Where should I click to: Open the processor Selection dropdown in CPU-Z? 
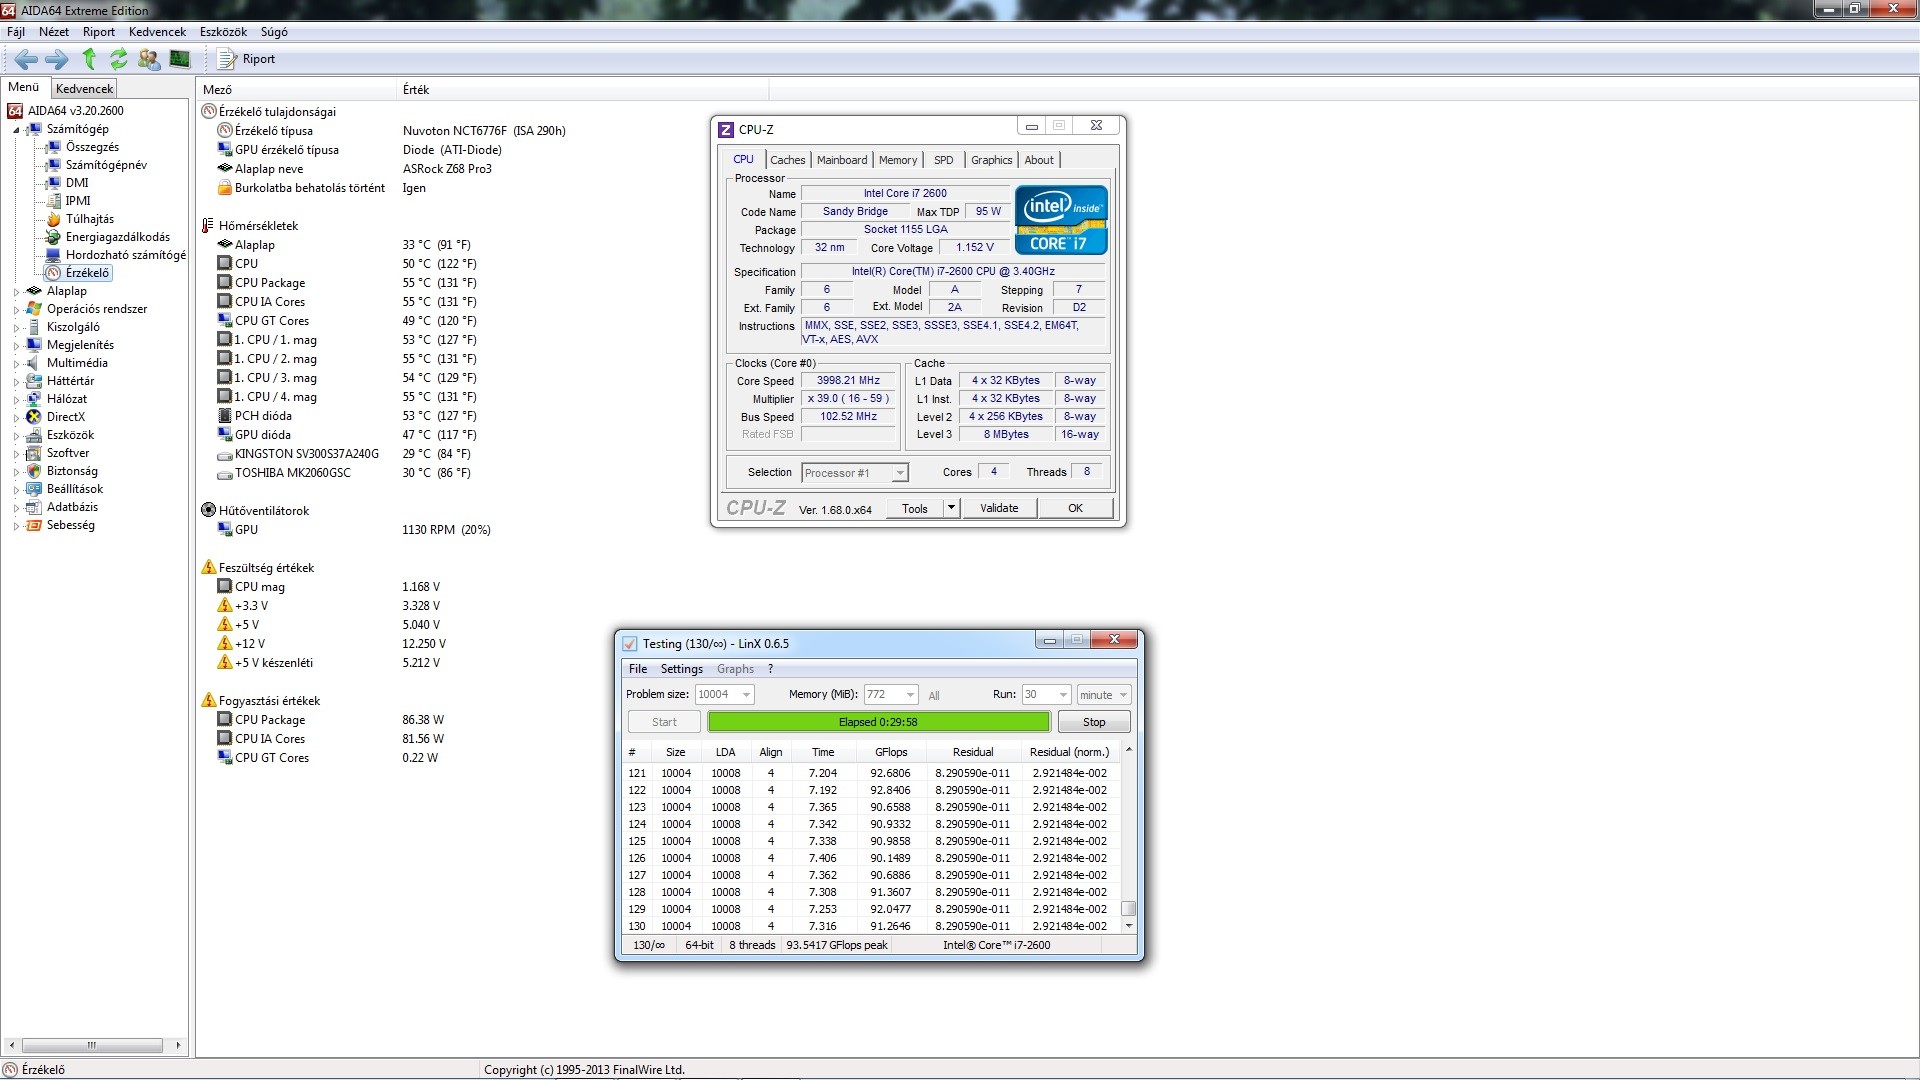click(899, 473)
